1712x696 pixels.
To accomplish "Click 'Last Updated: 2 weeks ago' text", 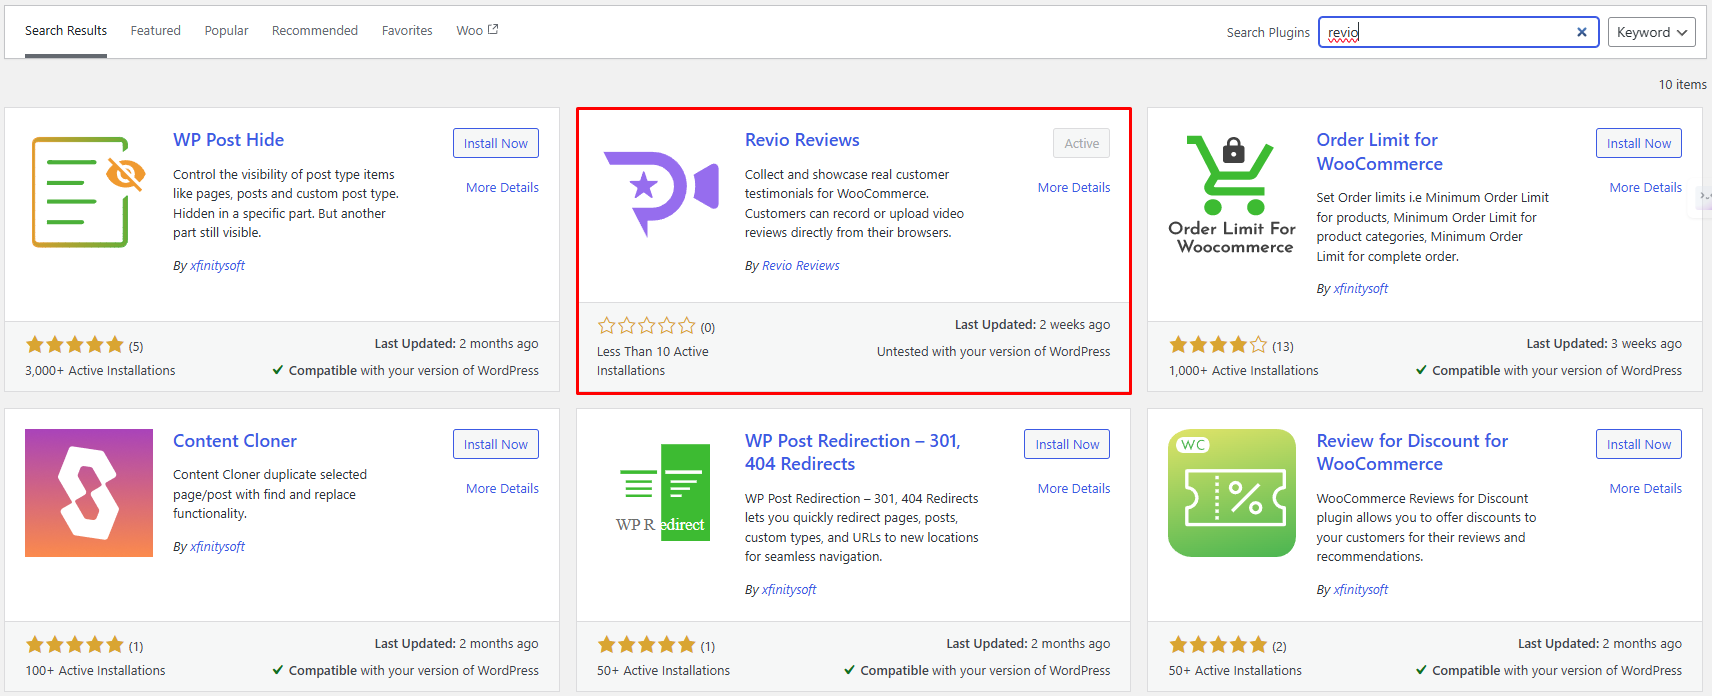I will tap(1032, 324).
